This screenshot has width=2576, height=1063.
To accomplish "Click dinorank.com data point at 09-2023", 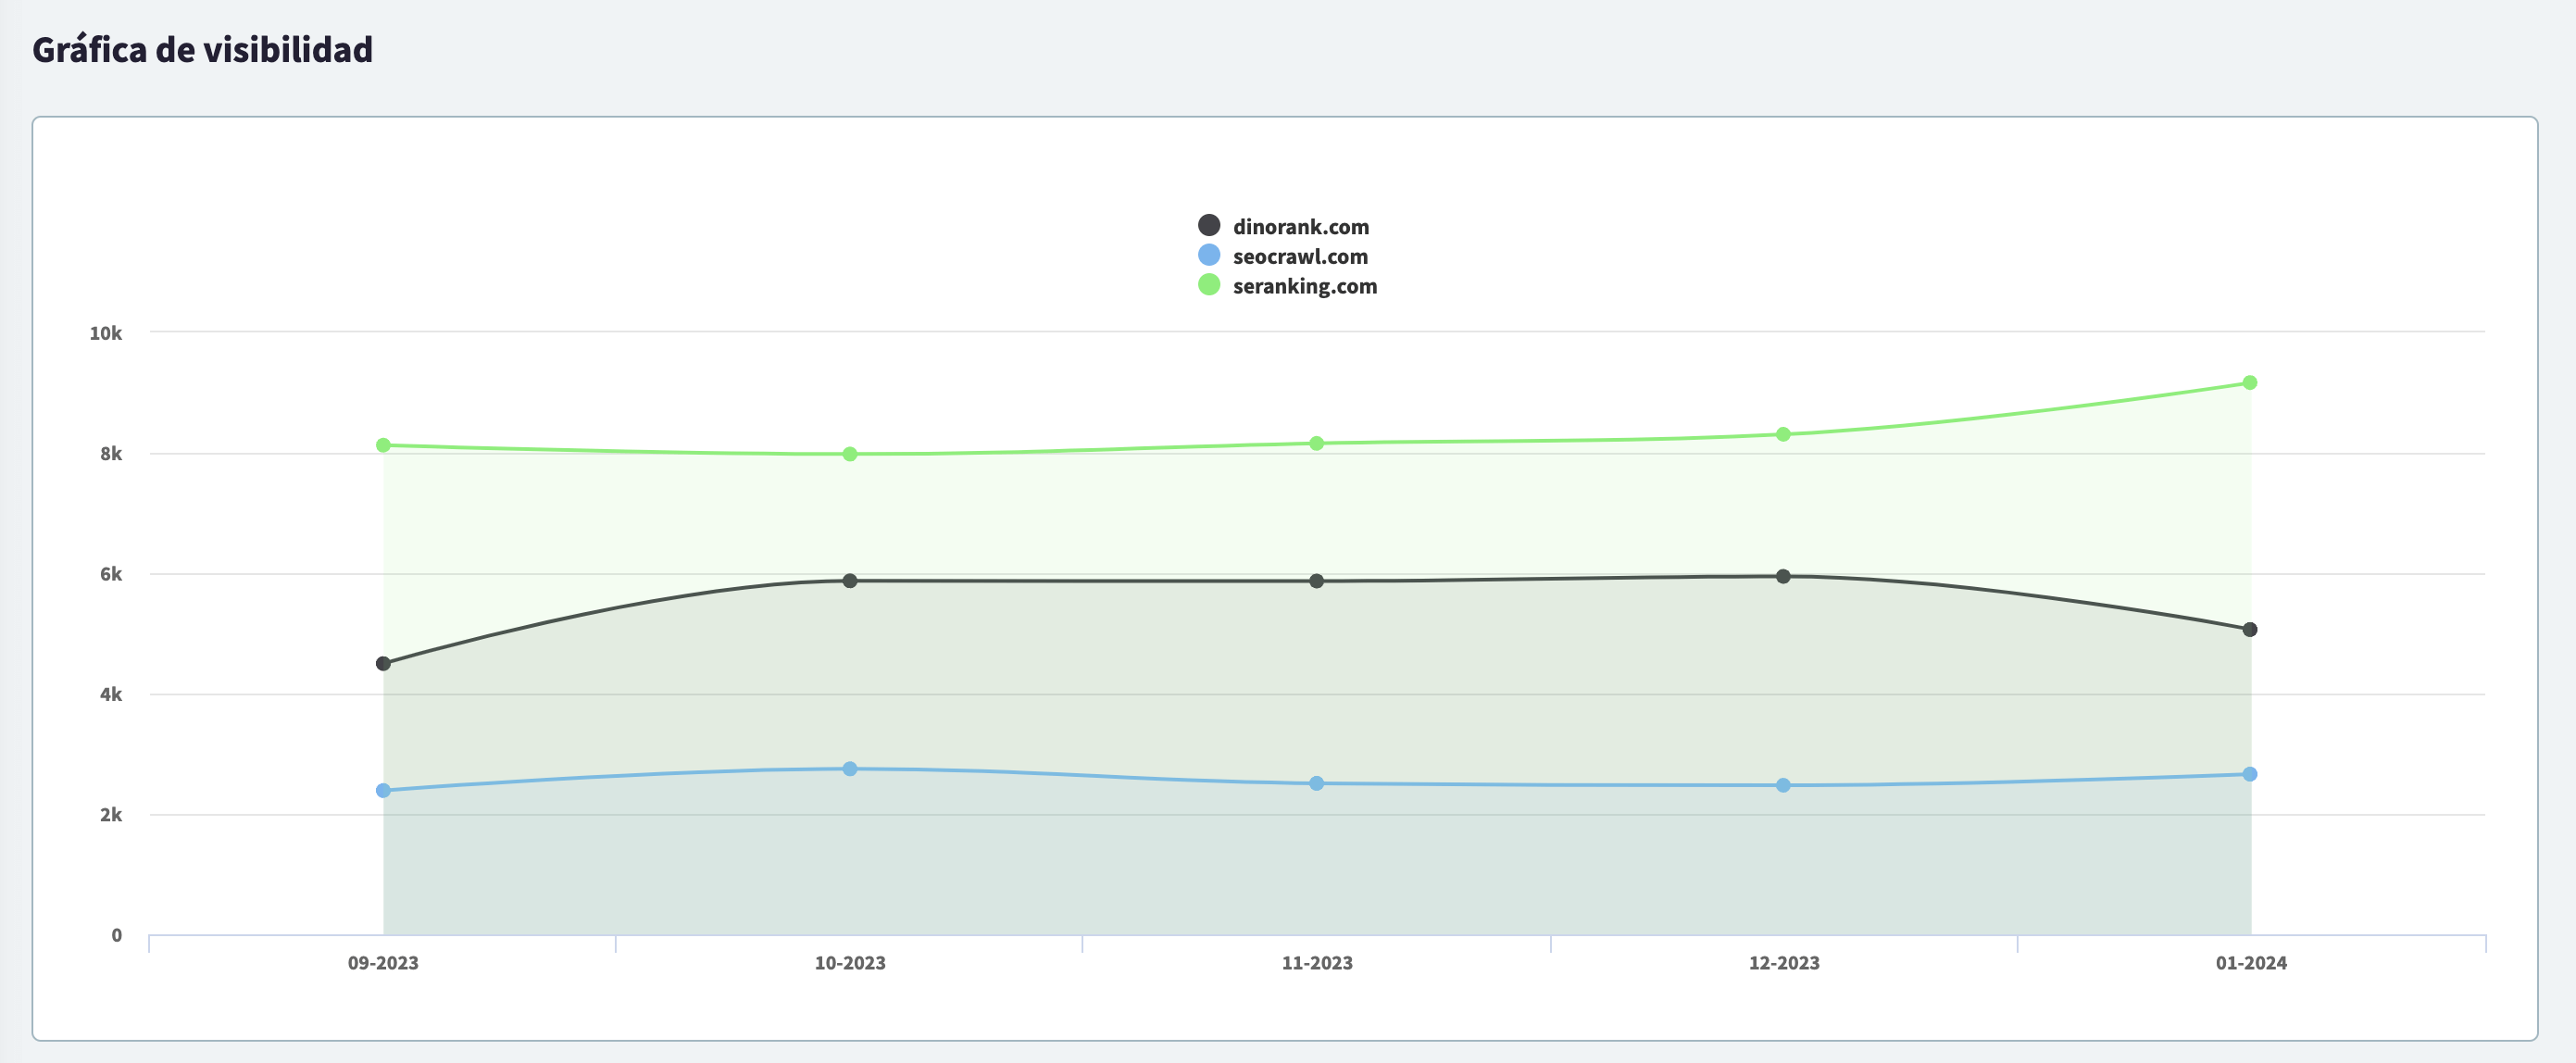I will pyautogui.click(x=383, y=664).
